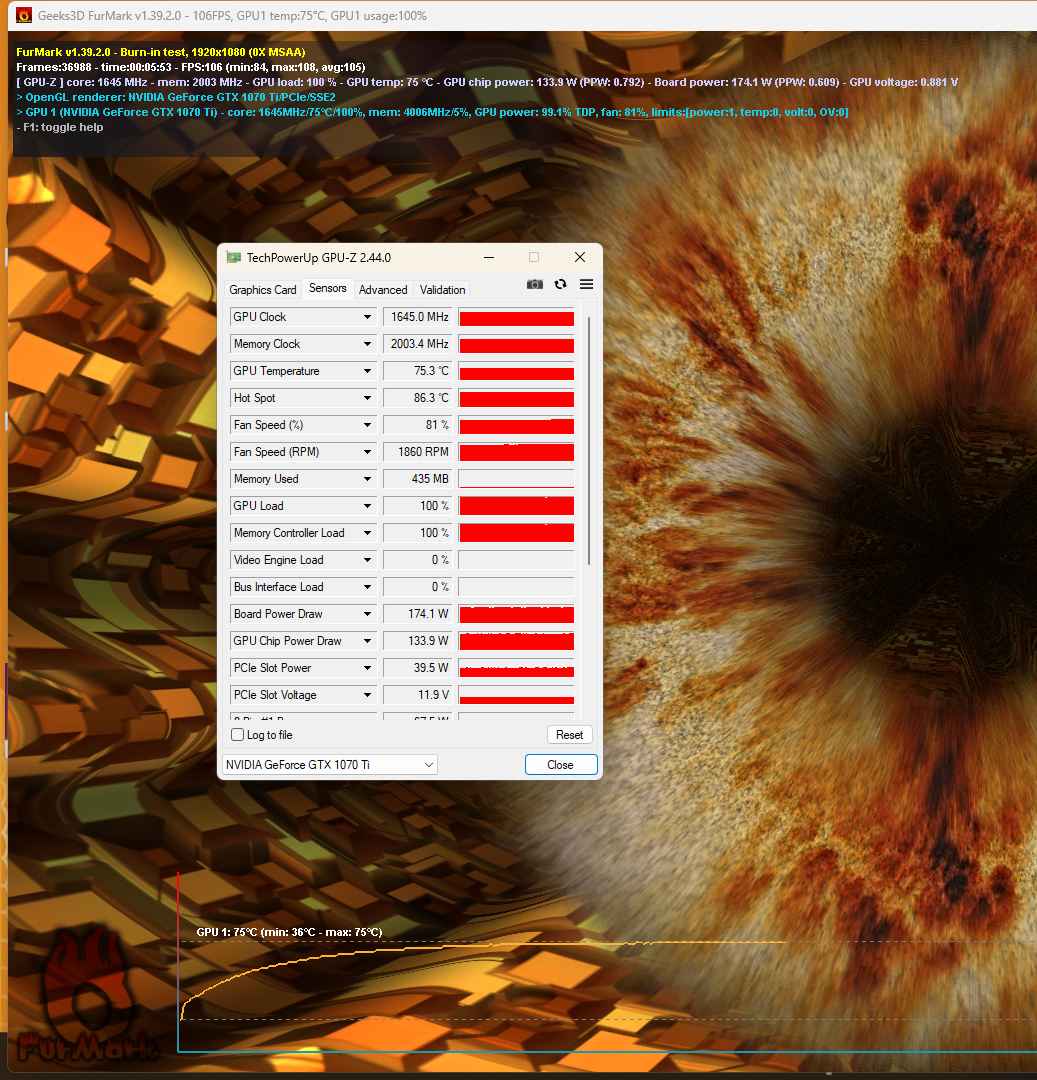1037x1080 pixels.
Task: Click the GPU-Z sensors vertical scrollbar
Action: point(589,441)
